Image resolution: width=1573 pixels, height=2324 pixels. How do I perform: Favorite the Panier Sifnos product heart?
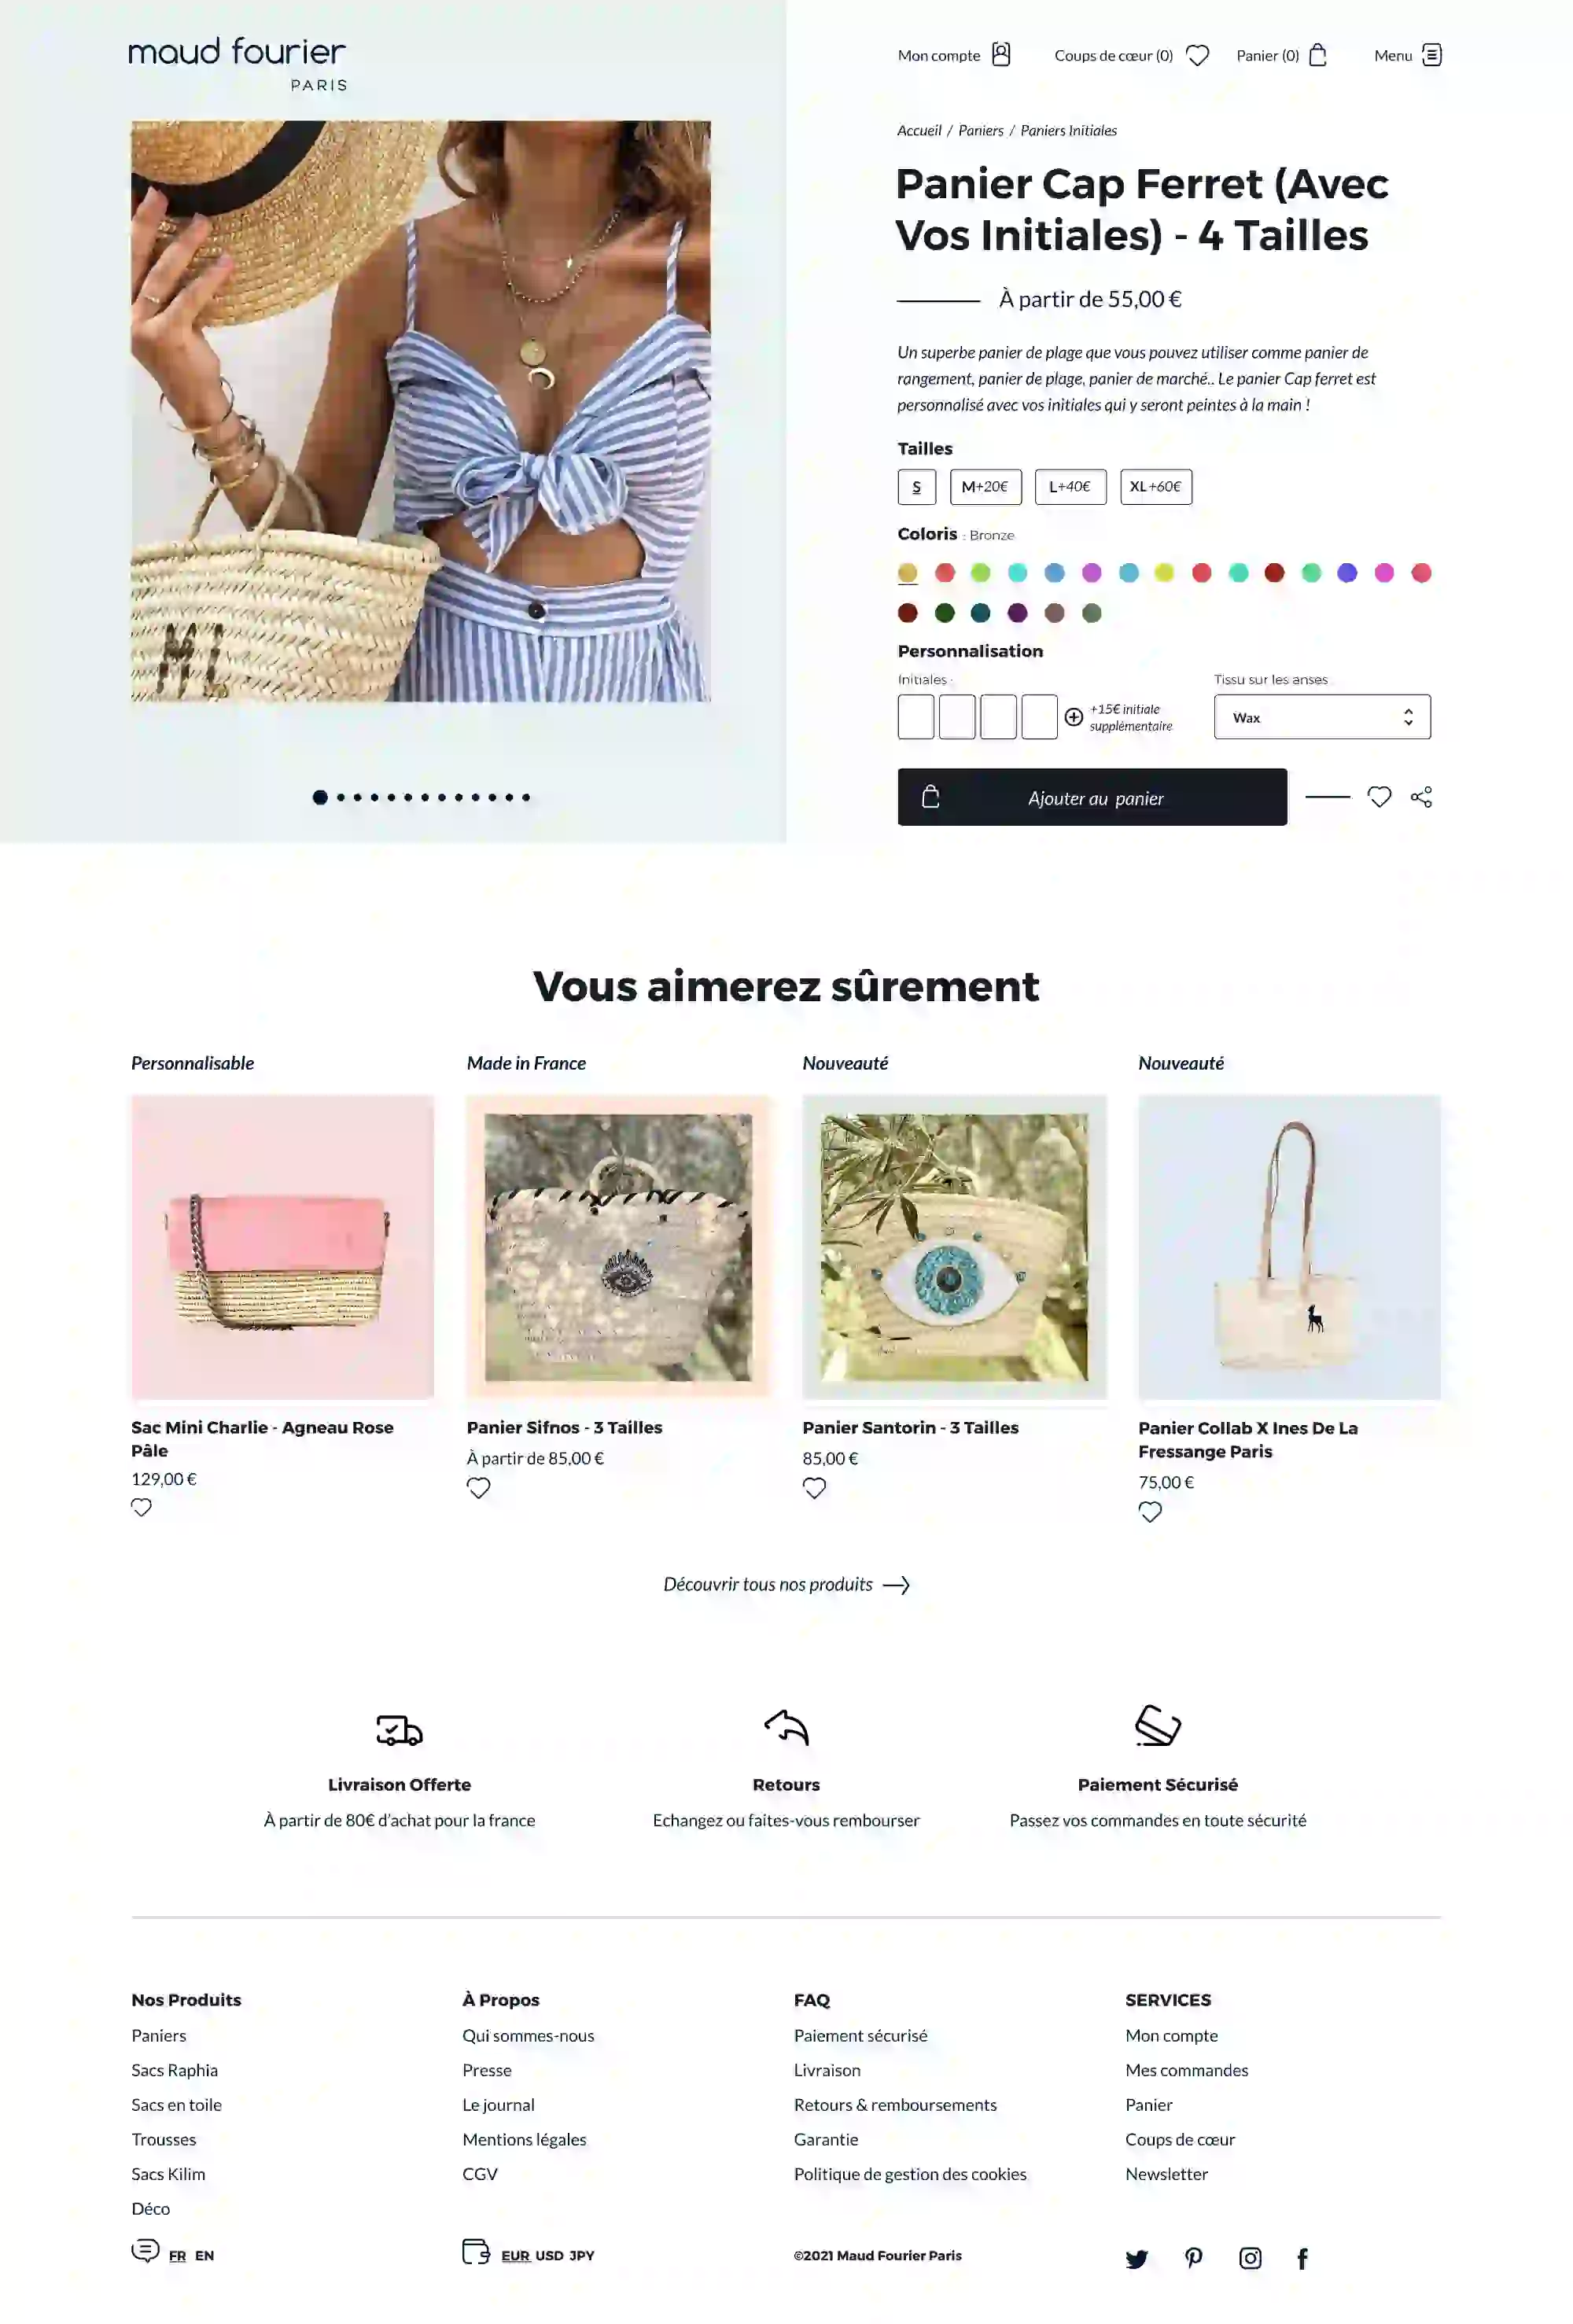click(479, 1488)
